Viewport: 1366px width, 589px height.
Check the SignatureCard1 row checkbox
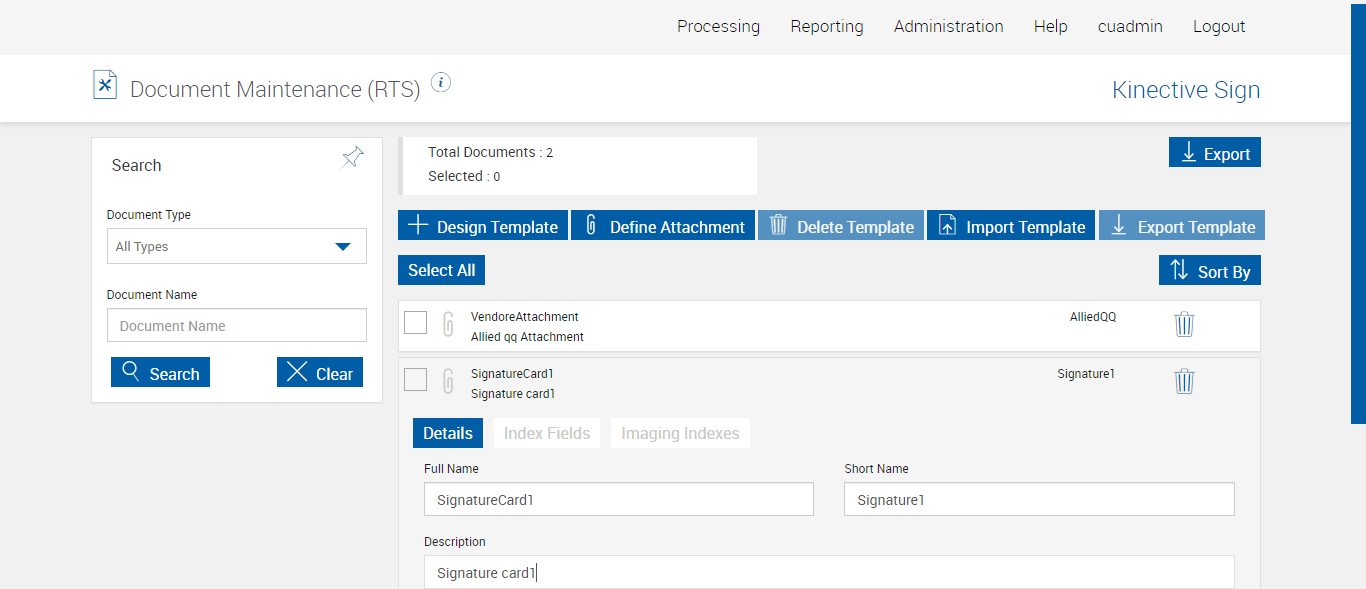point(416,380)
